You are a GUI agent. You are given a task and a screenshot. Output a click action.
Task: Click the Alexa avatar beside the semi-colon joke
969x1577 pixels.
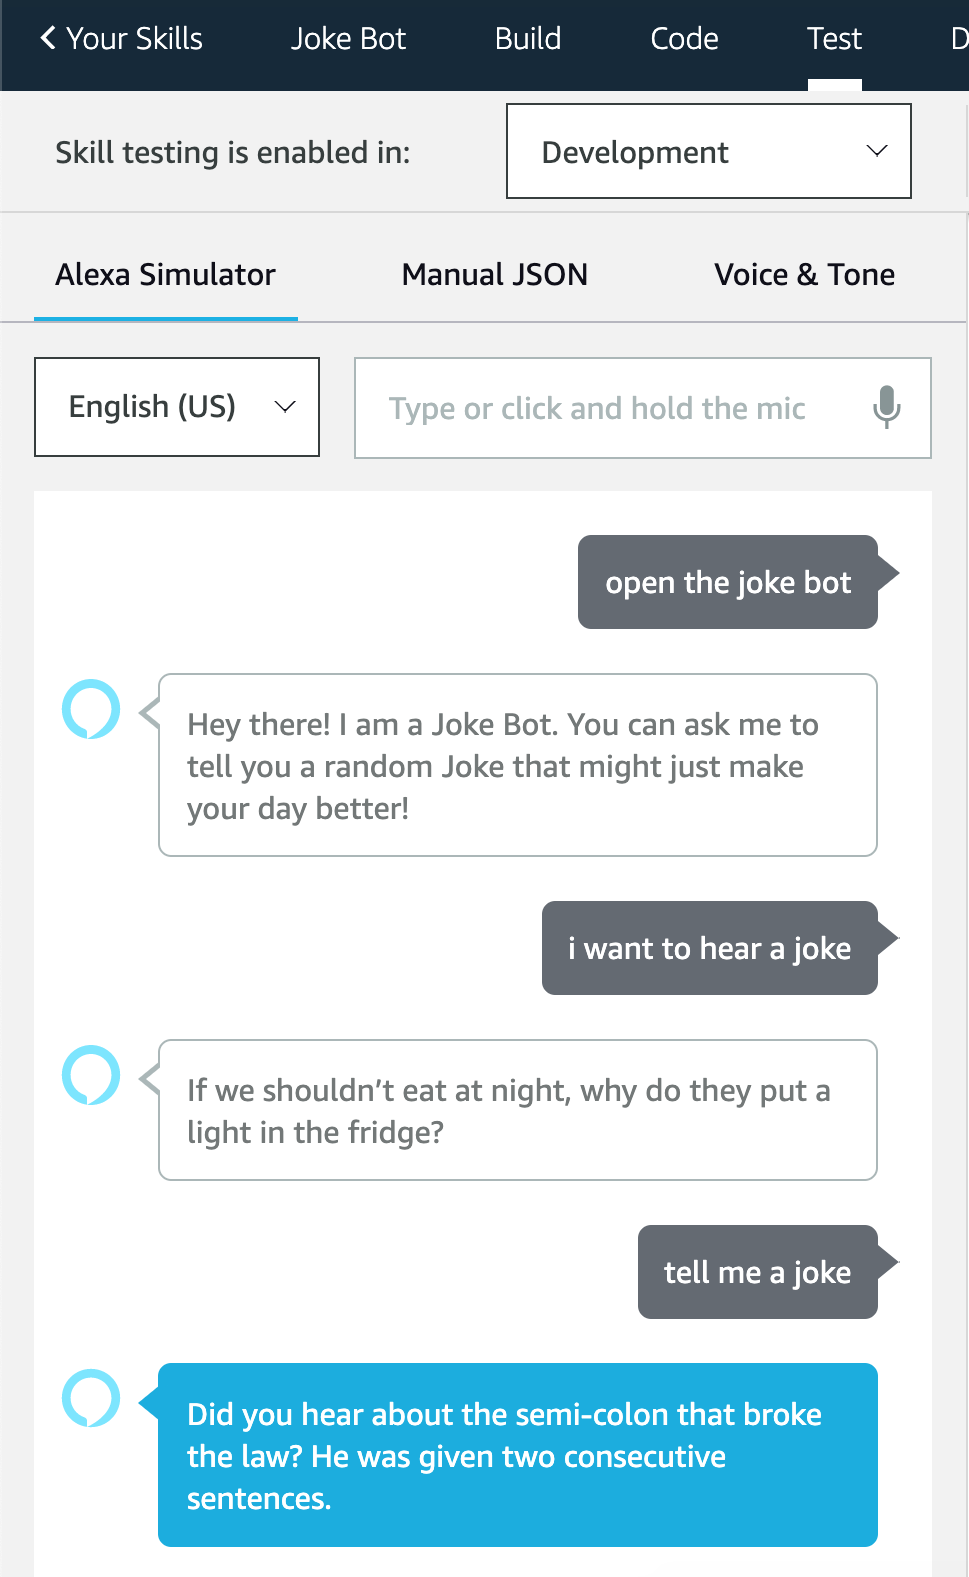(91, 1399)
